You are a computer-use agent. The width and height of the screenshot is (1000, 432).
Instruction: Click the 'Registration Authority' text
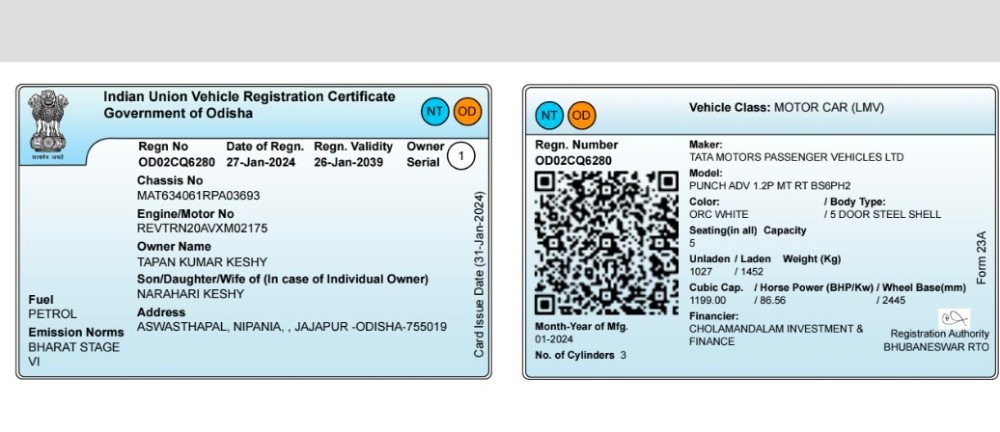939,334
